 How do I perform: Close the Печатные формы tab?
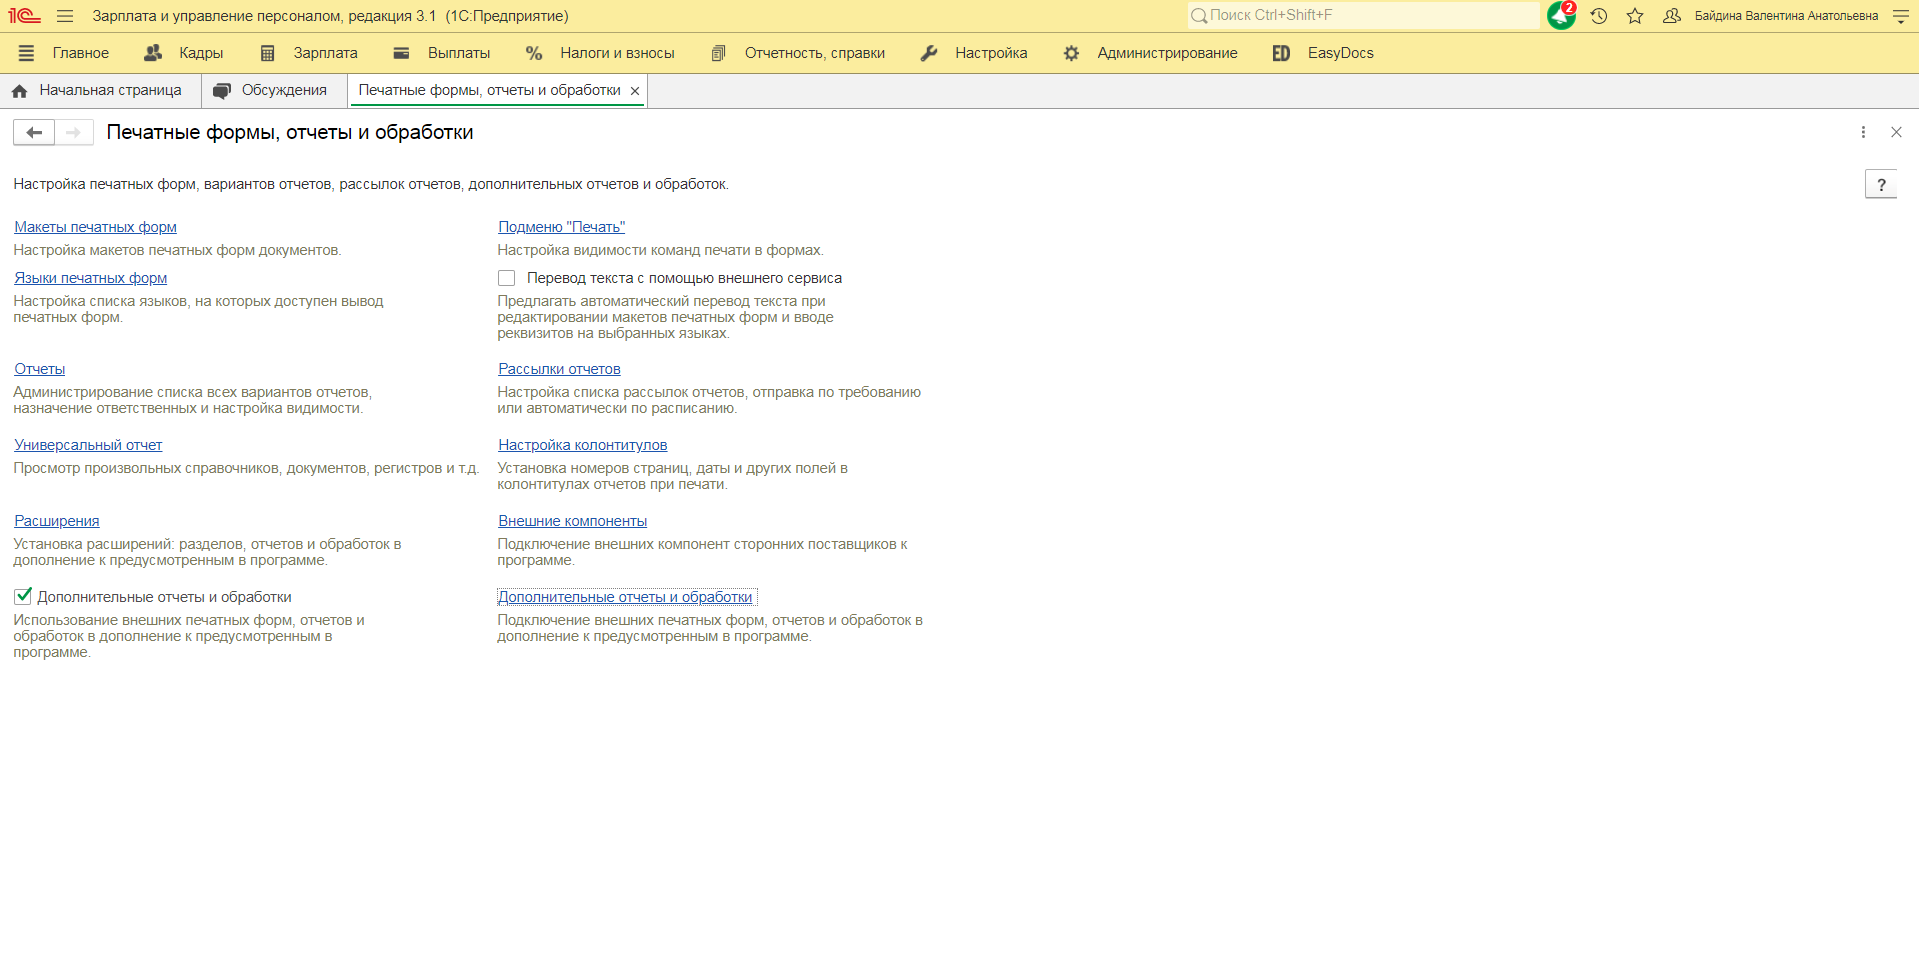[635, 91]
